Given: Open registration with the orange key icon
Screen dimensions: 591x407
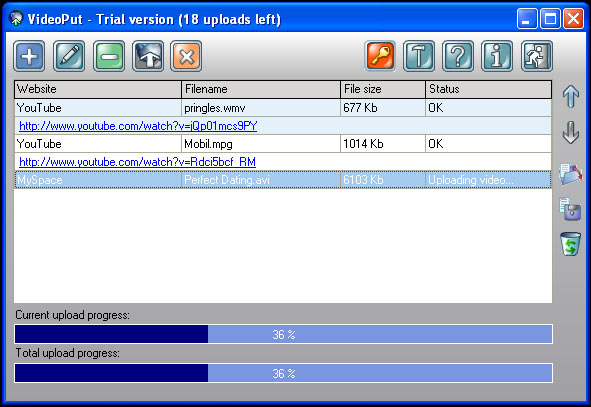Looking at the screenshot, I should (380, 57).
